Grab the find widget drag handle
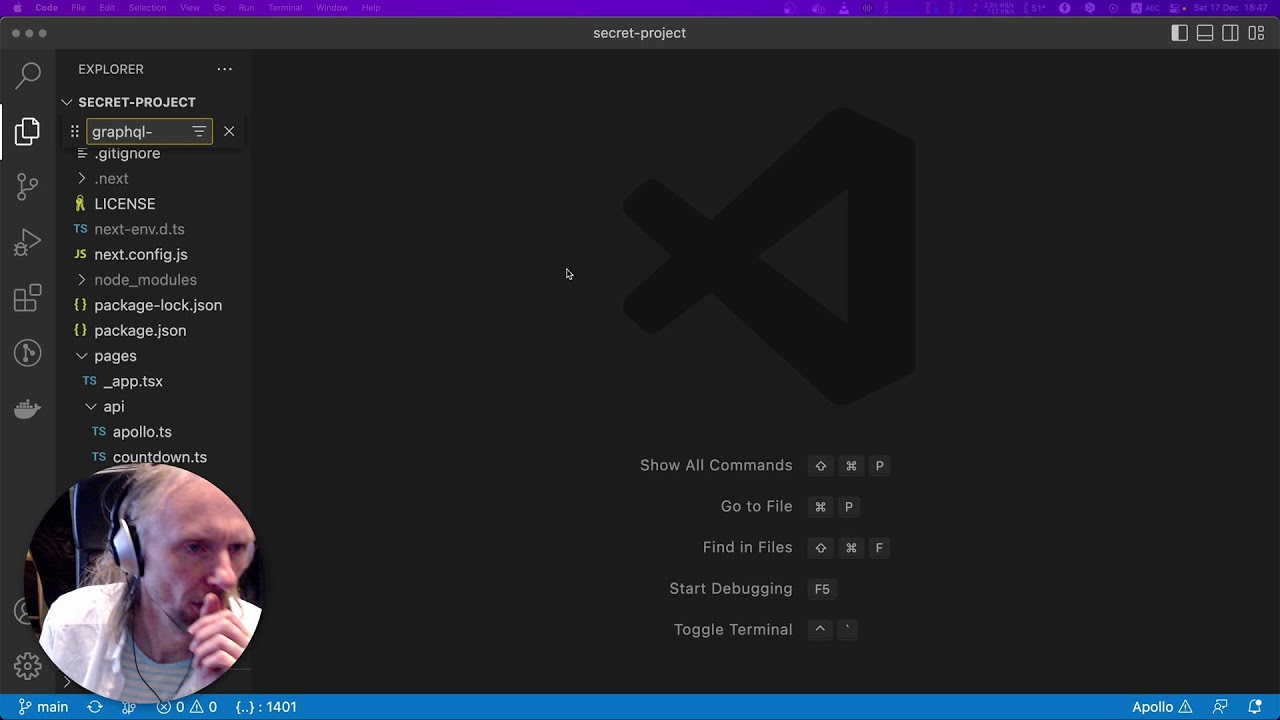Screen dimensions: 1280x720 (74, 131)
